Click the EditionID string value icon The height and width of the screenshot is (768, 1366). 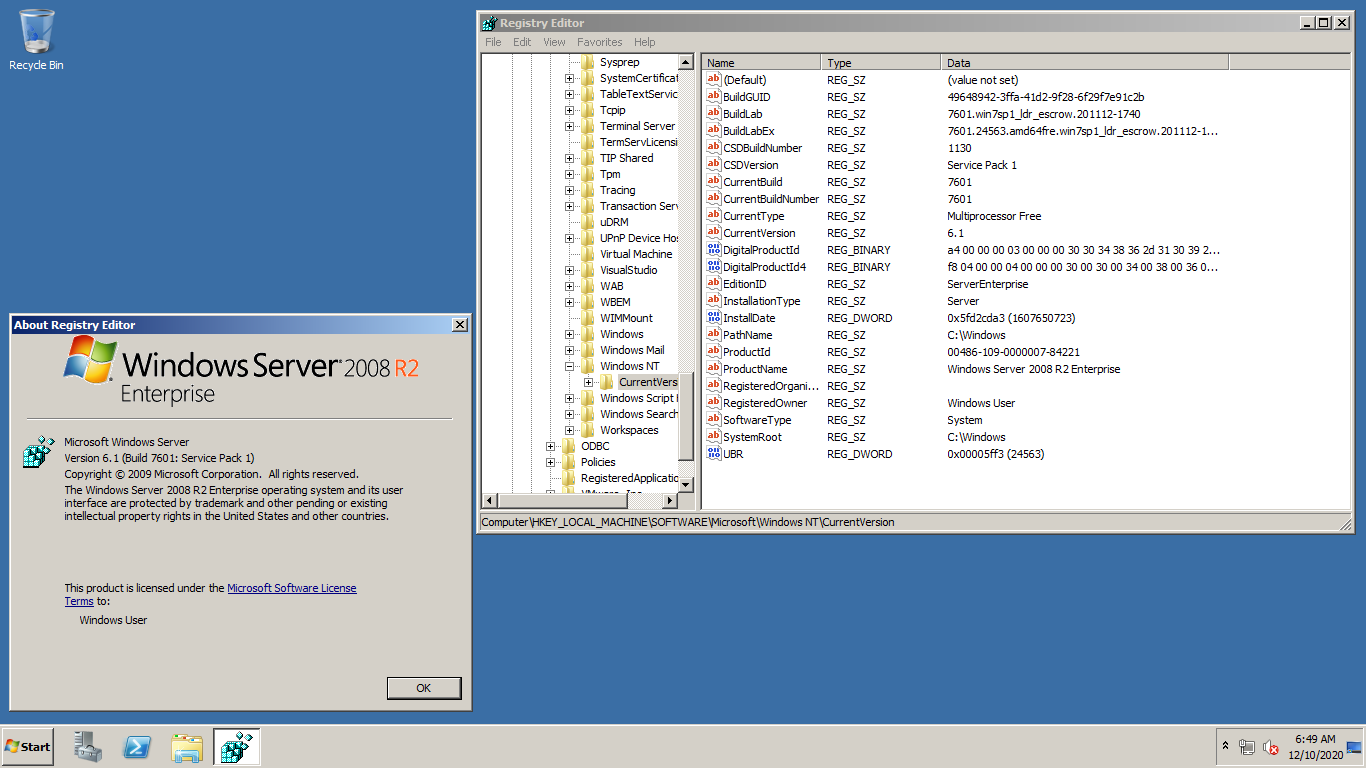tap(714, 283)
